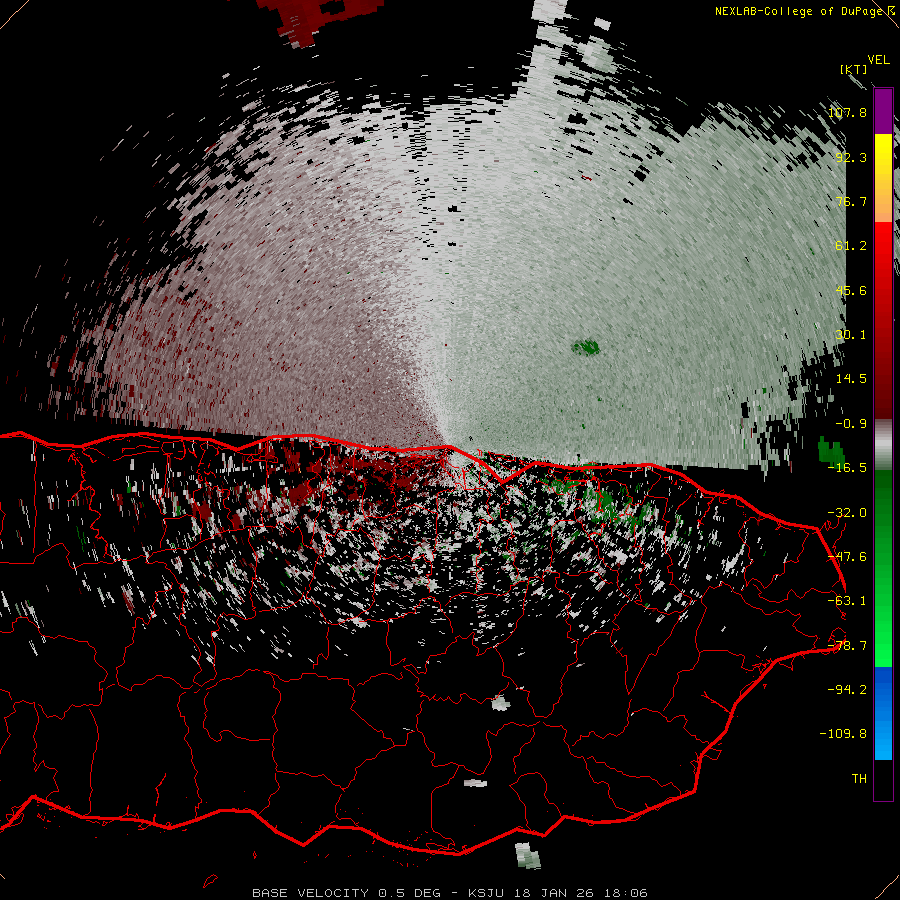Select the -0.9 legend value
The width and height of the screenshot is (900, 900).
pyautogui.click(x=851, y=424)
